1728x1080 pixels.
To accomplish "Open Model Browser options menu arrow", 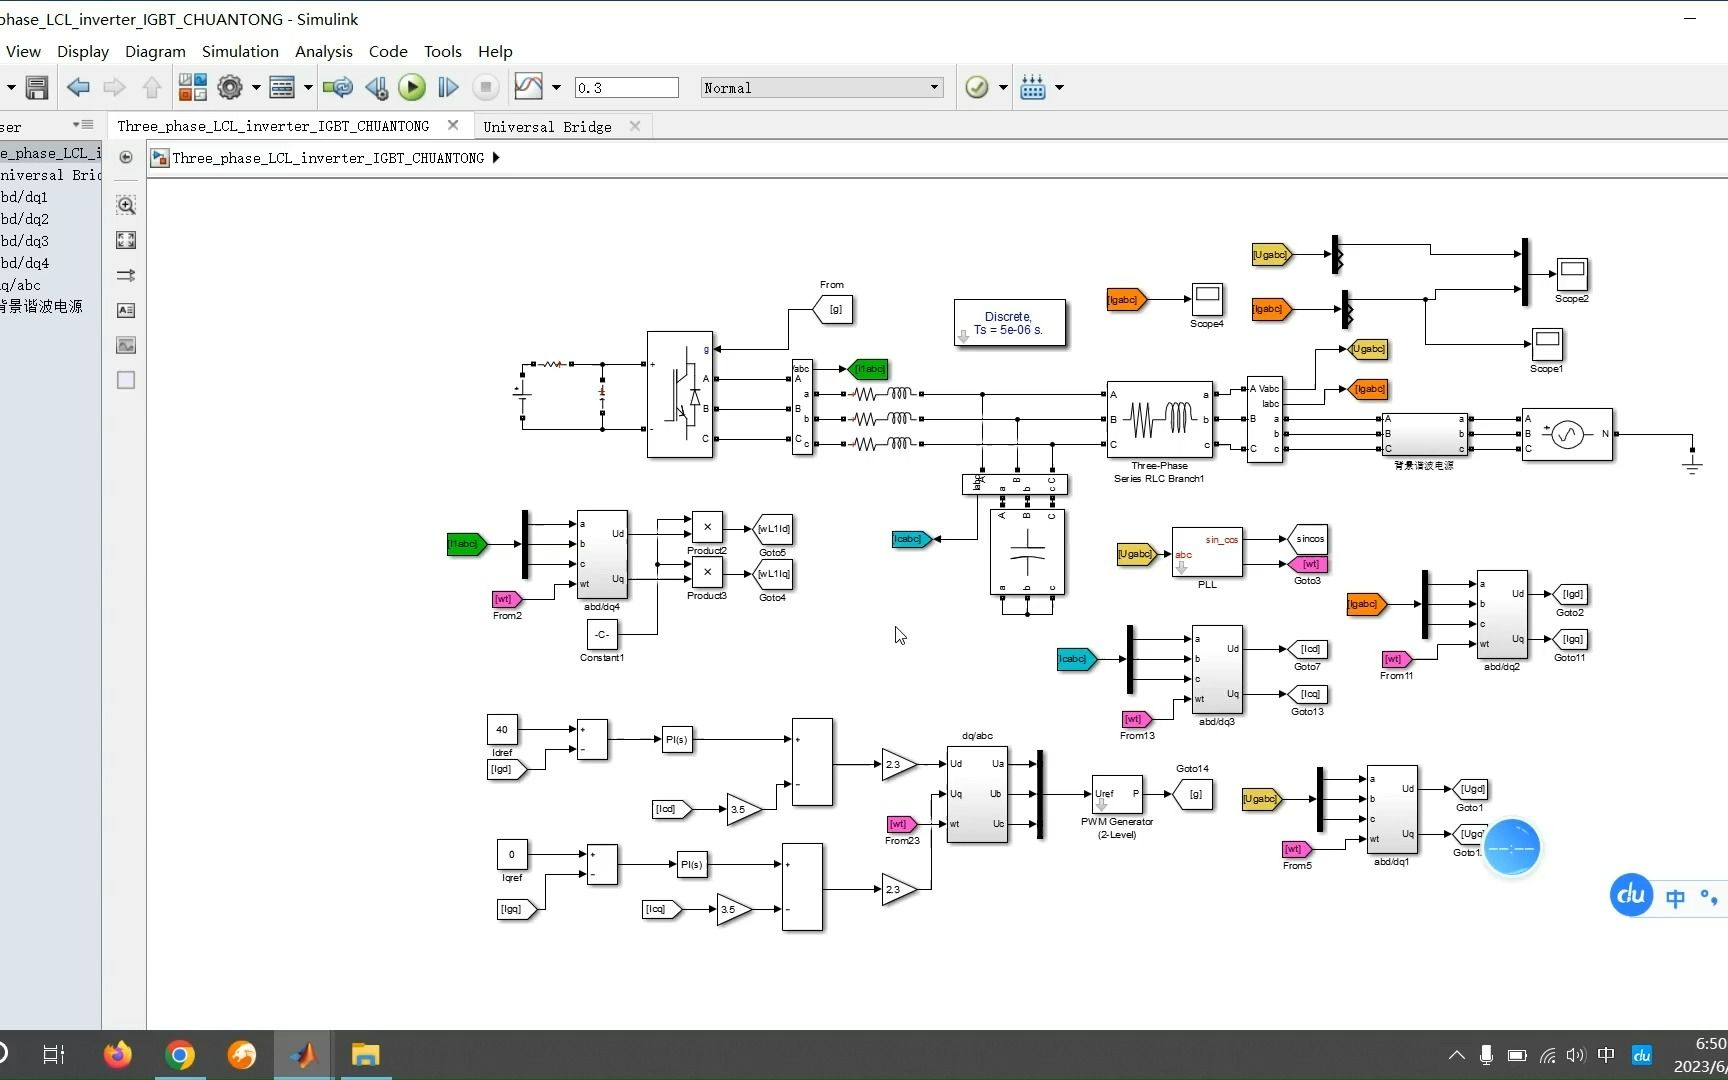I will click(83, 125).
